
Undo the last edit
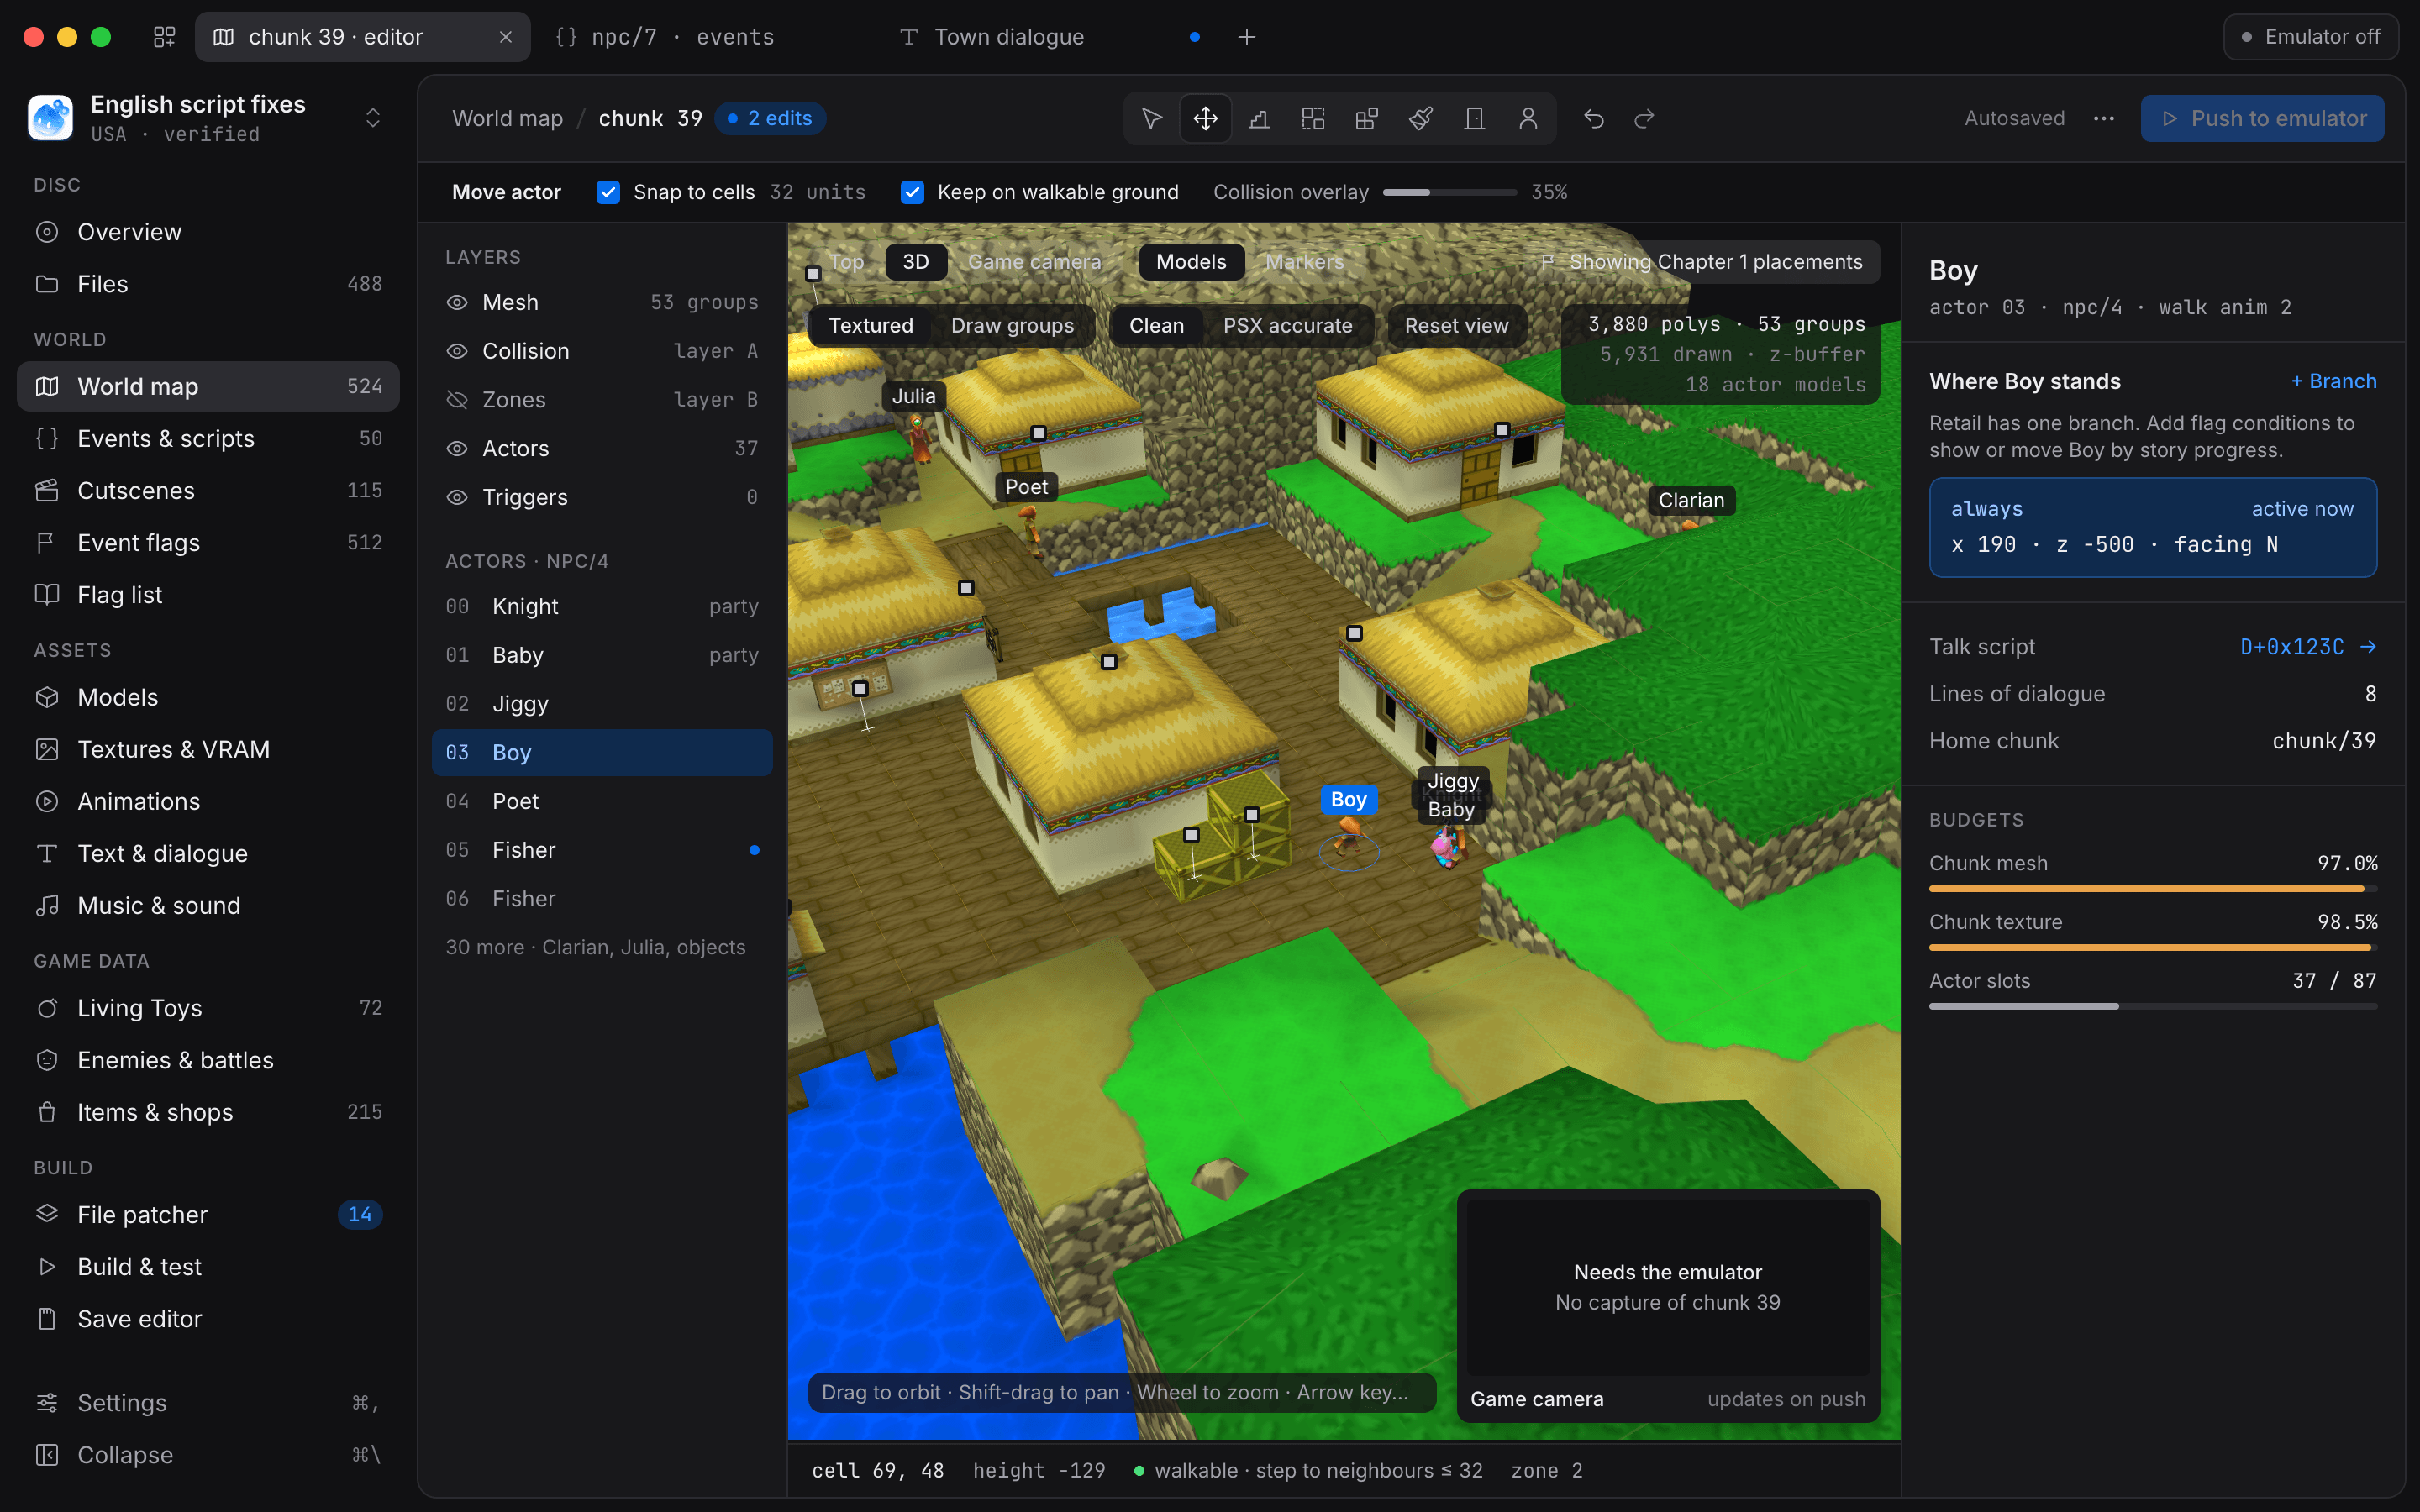click(x=1594, y=118)
